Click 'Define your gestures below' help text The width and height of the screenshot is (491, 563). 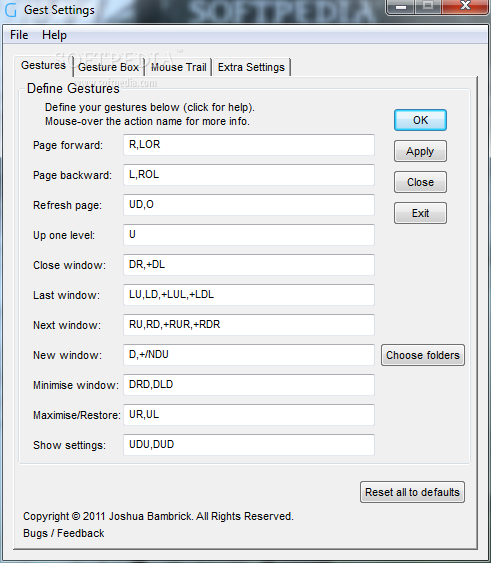point(149,107)
